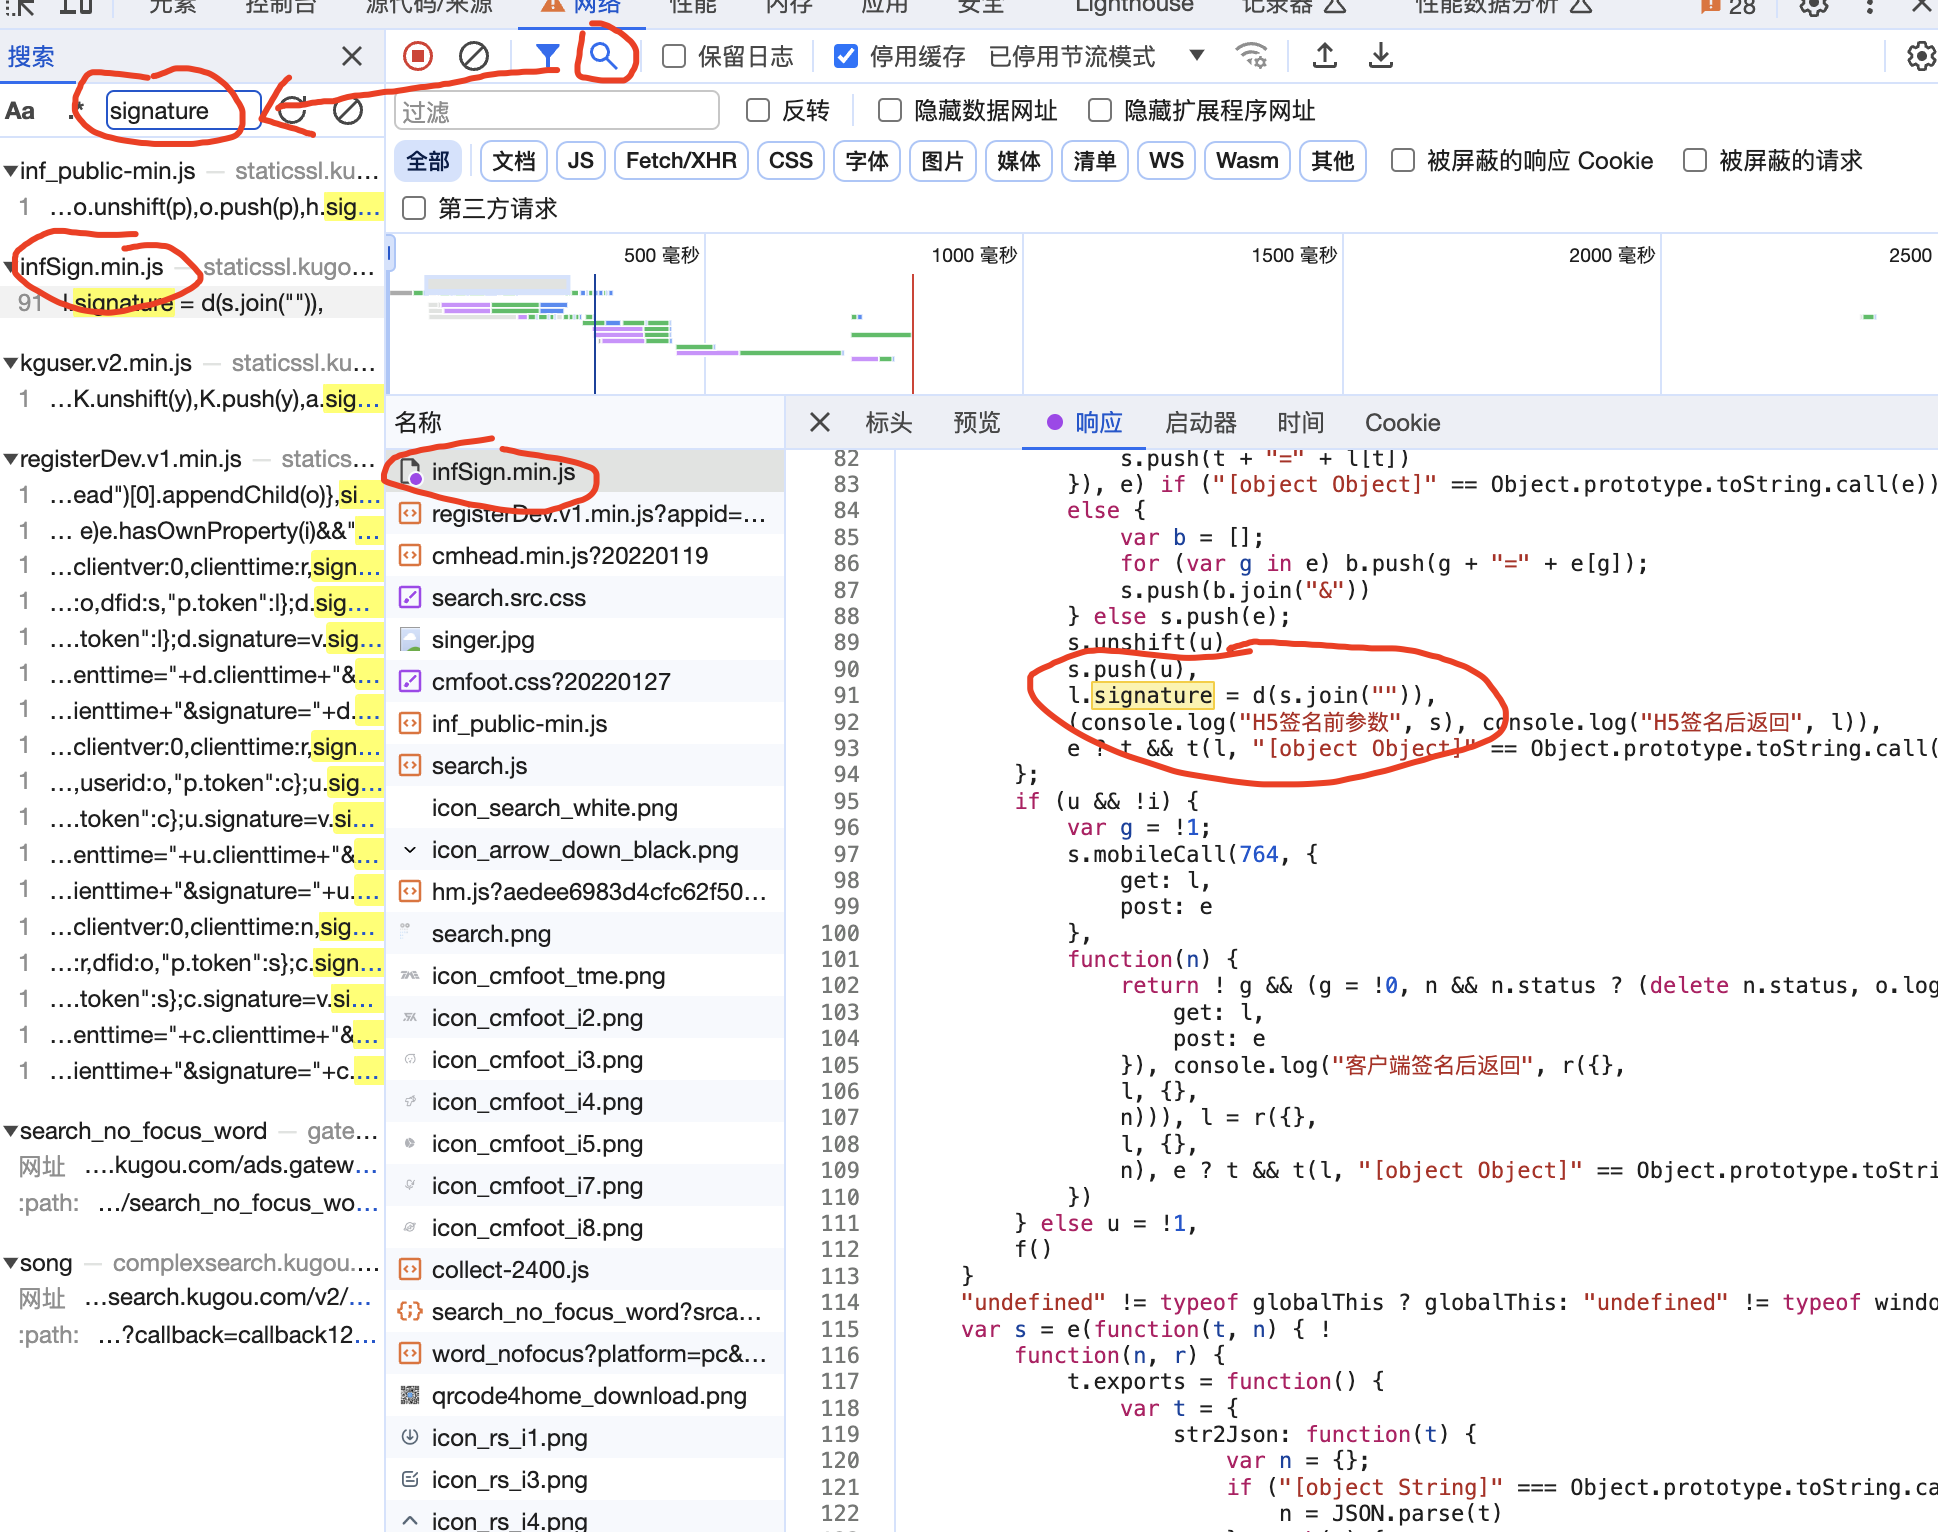Open Lighthouse panel tab

[1134, 7]
